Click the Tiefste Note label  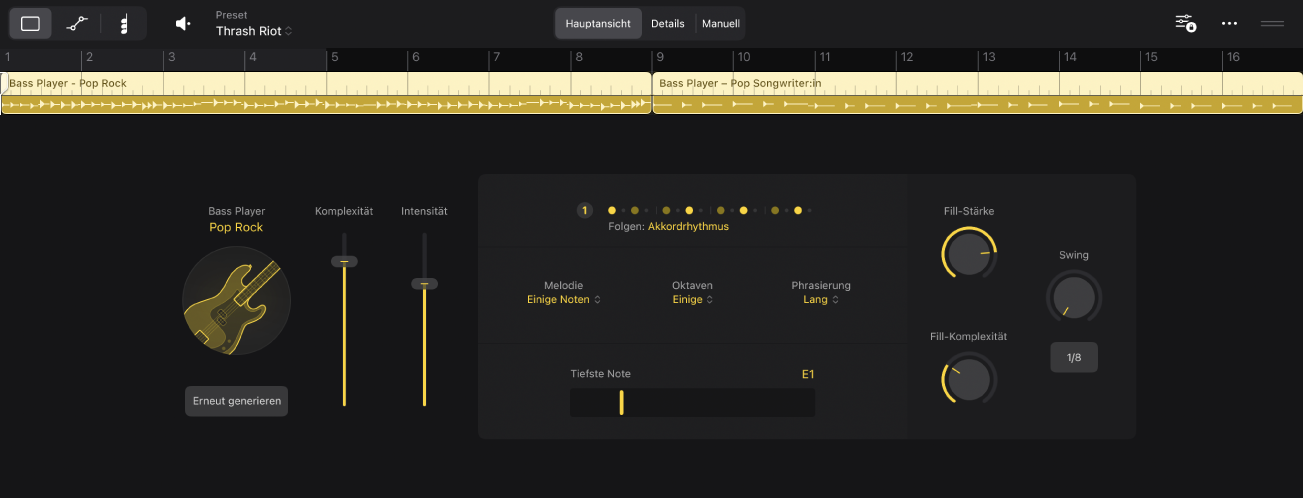600,374
